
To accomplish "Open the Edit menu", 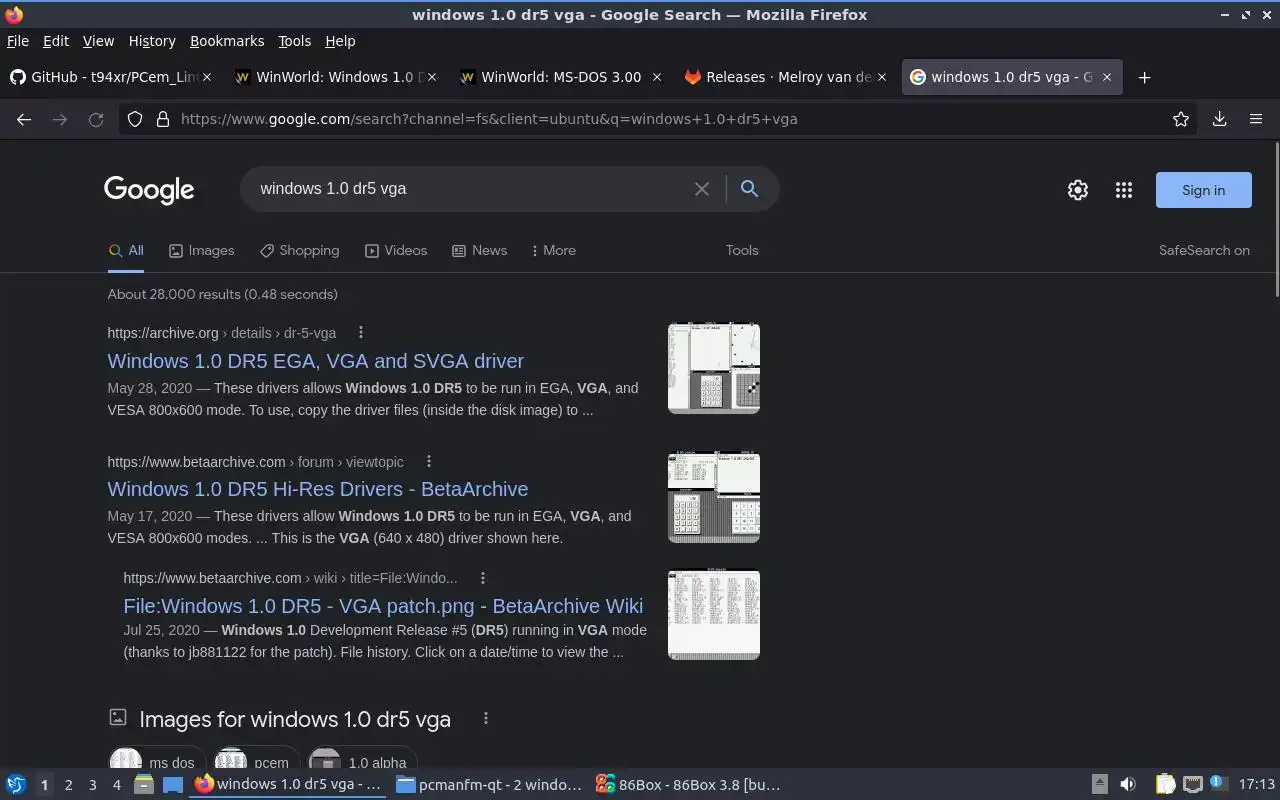I will (56, 41).
